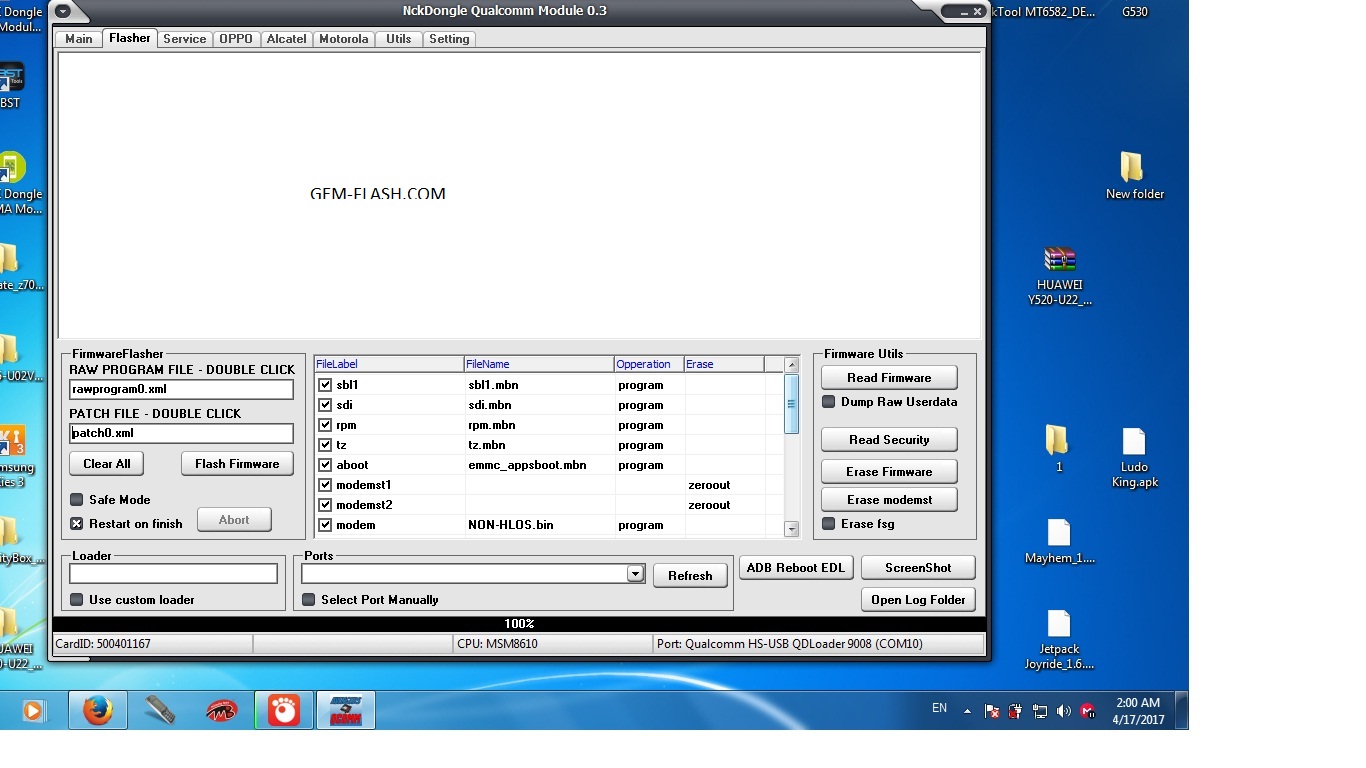Image resolution: width=1366 pixels, height=768 pixels.
Task: Enable Dump Raw Userdata
Action: [x=828, y=402]
